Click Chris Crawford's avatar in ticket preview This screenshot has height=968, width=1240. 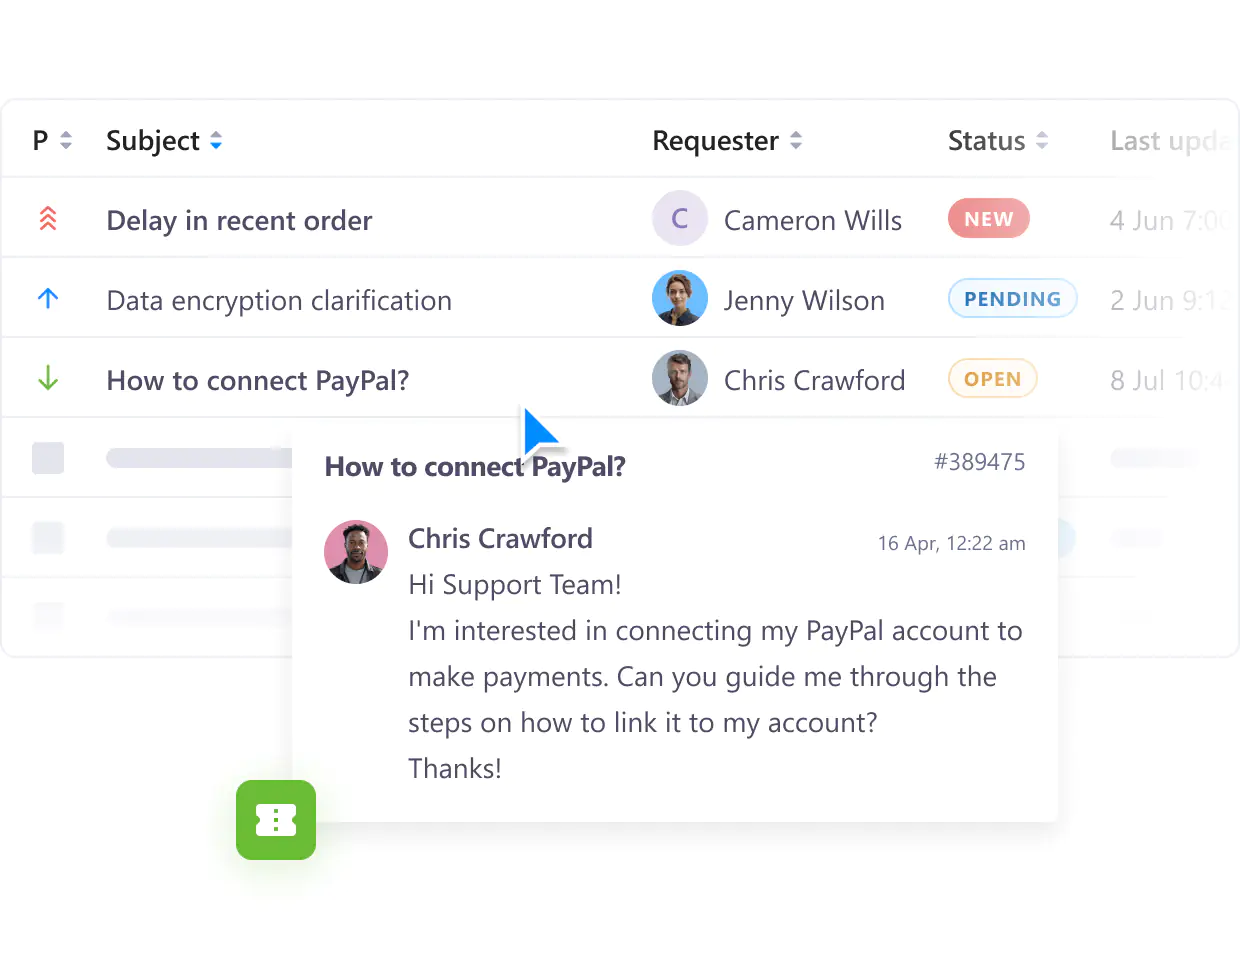click(x=356, y=552)
